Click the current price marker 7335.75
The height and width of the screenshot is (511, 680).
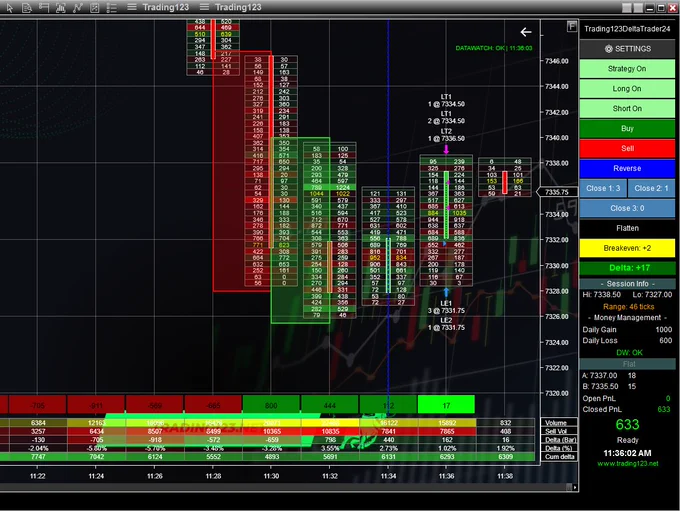click(557, 192)
